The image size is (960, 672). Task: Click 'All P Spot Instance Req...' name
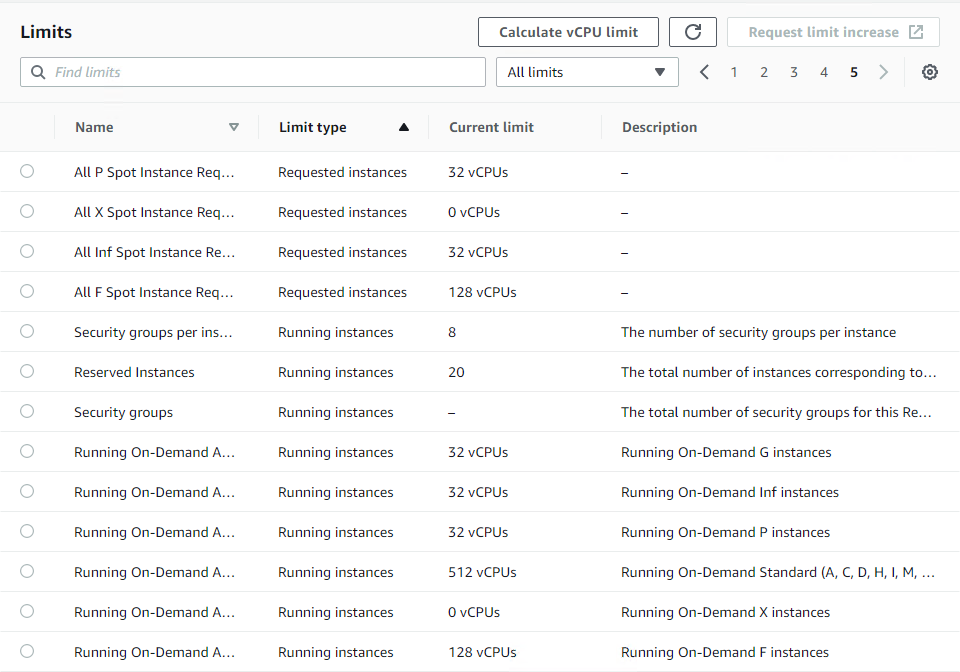click(x=154, y=173)
